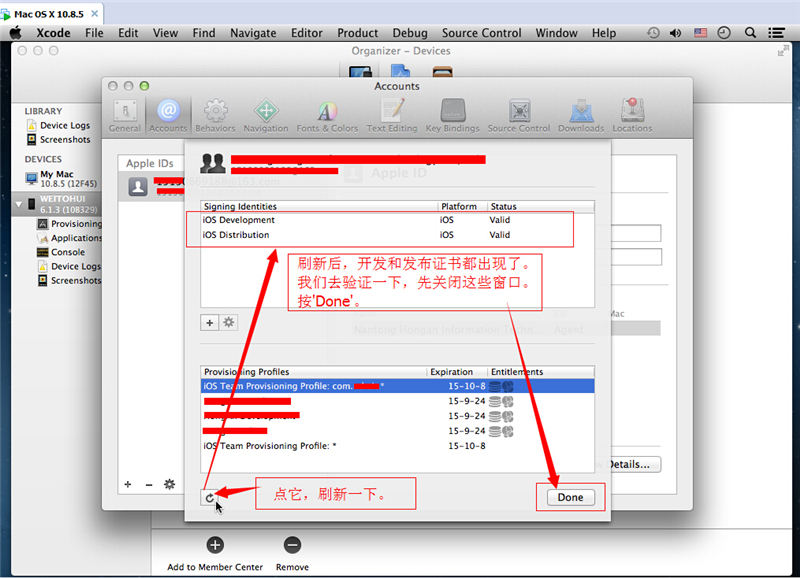The image size is (800, 578).
Task: Open Spotlight search in menu bar
Action: click(750, 33)
